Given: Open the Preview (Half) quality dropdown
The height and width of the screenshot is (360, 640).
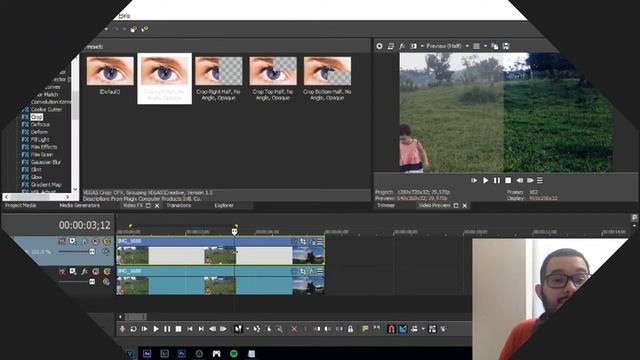Looking at the screenshot, I should click(x=447, y=46).
